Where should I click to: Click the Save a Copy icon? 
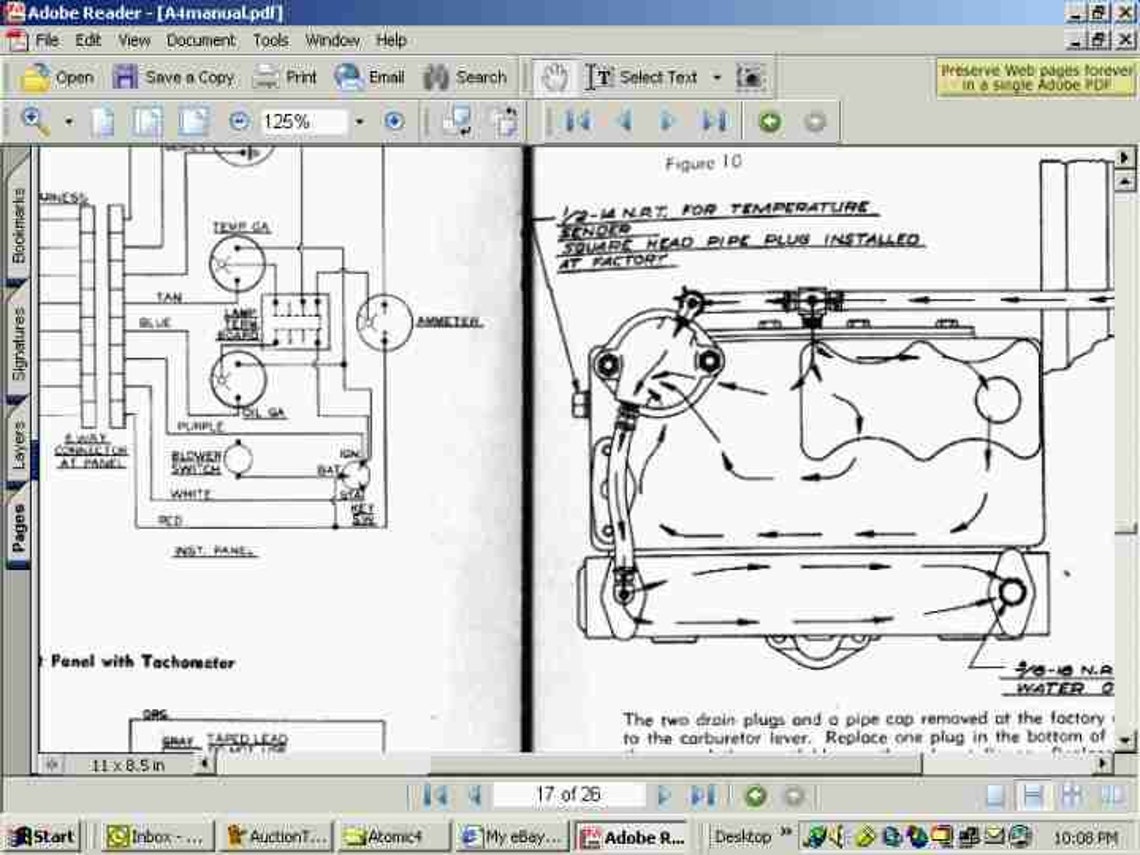pyautogui.click(x=176, y=77)
